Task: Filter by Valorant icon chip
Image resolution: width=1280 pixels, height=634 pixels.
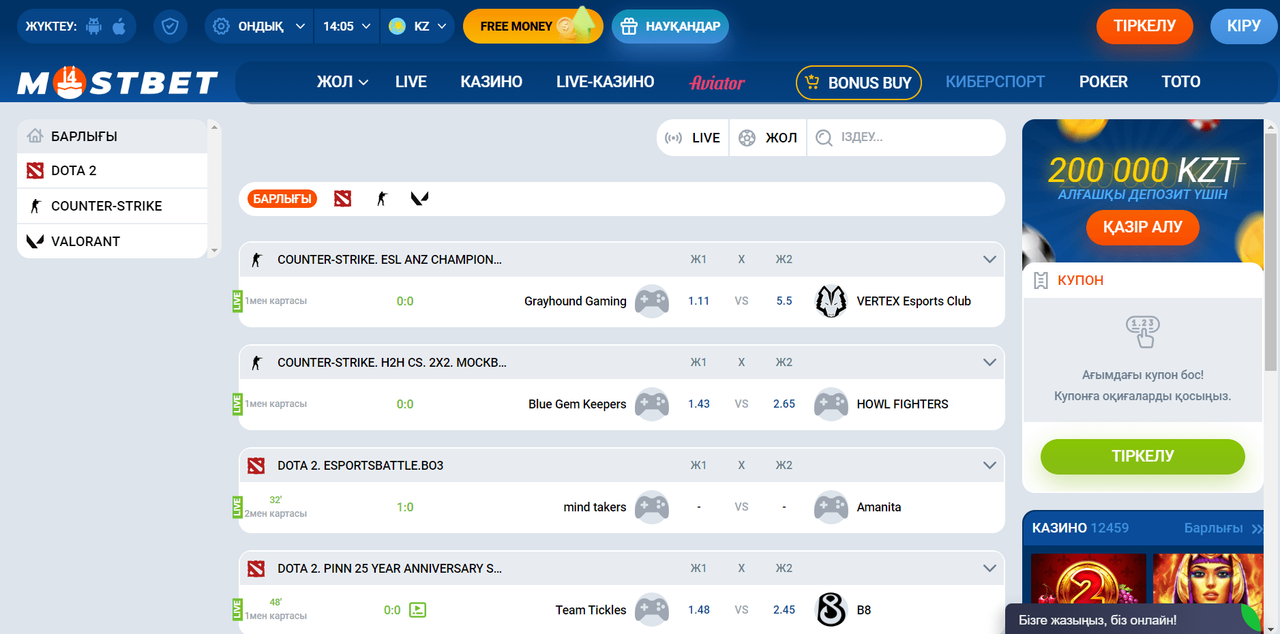Action: coord(419,199)
